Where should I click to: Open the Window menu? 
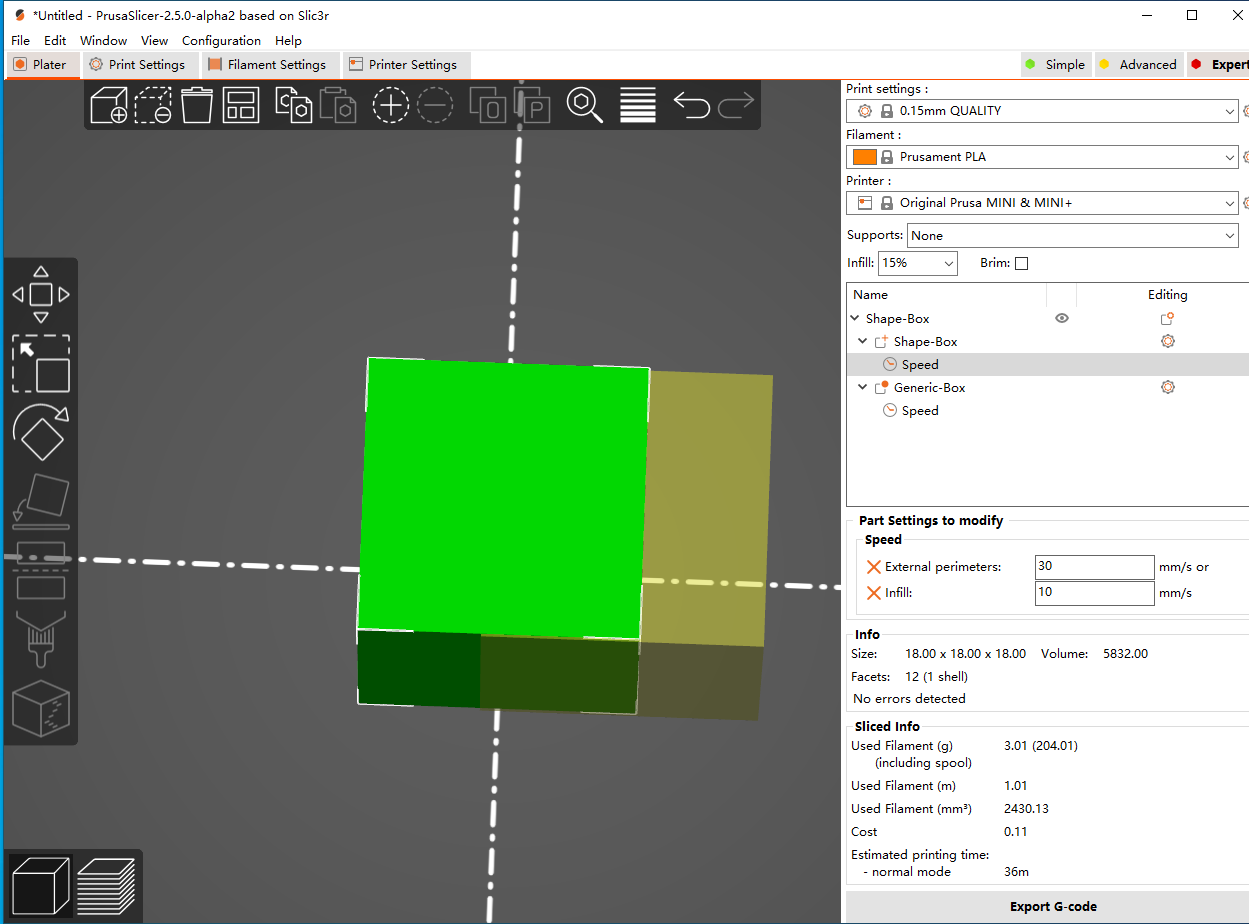[x=103, y=40]
